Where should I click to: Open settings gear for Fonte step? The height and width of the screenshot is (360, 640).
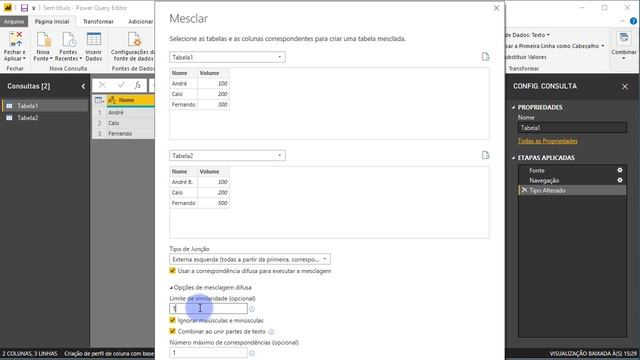[620, 170]
